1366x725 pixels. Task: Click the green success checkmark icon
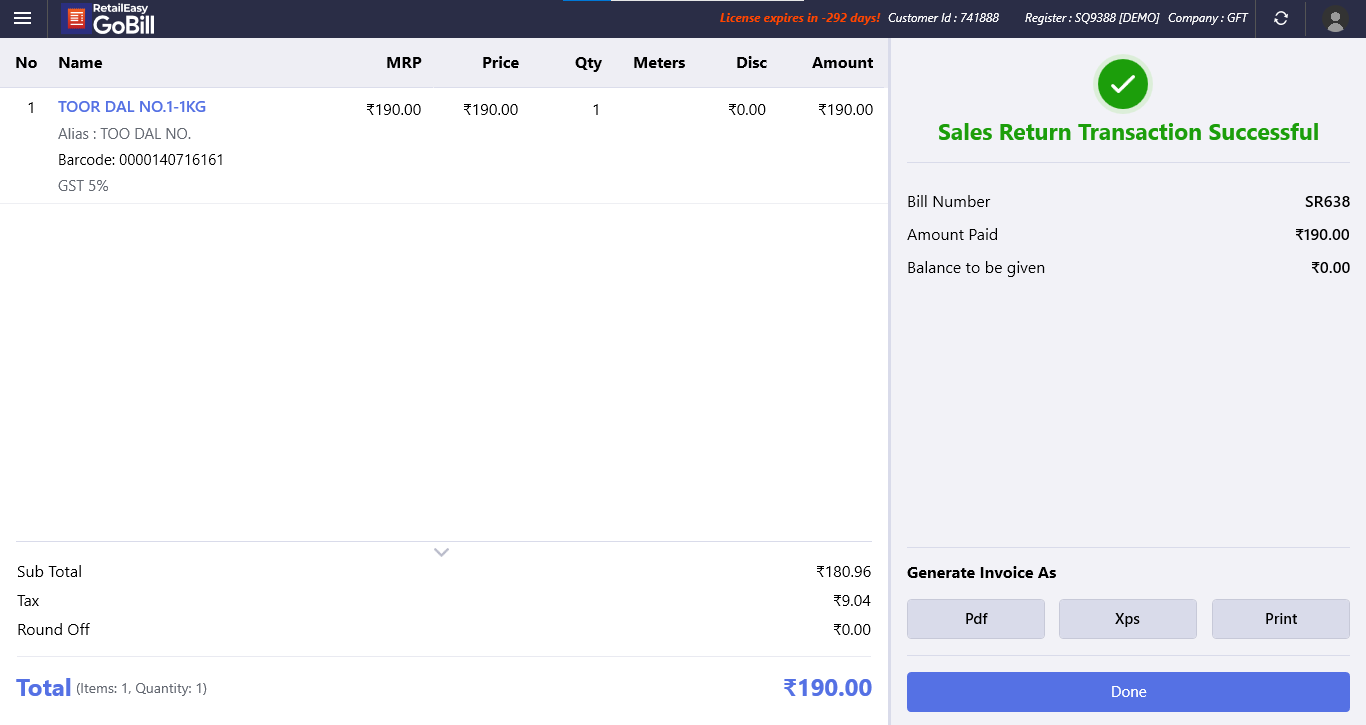(1123, 84)
